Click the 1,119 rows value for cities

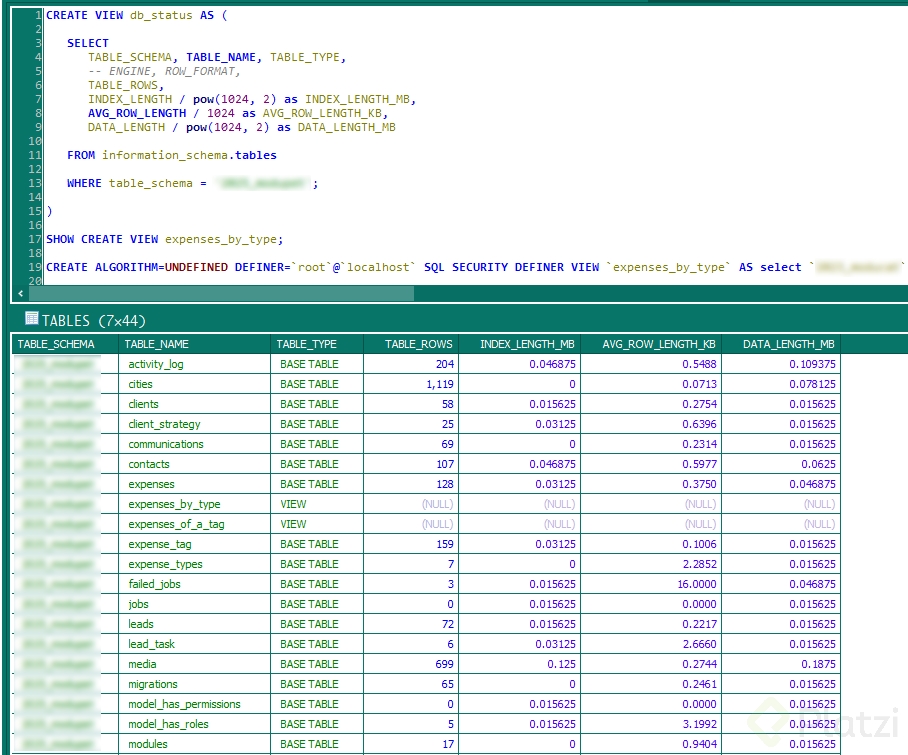pyautogui.click(x=411, y=384)
